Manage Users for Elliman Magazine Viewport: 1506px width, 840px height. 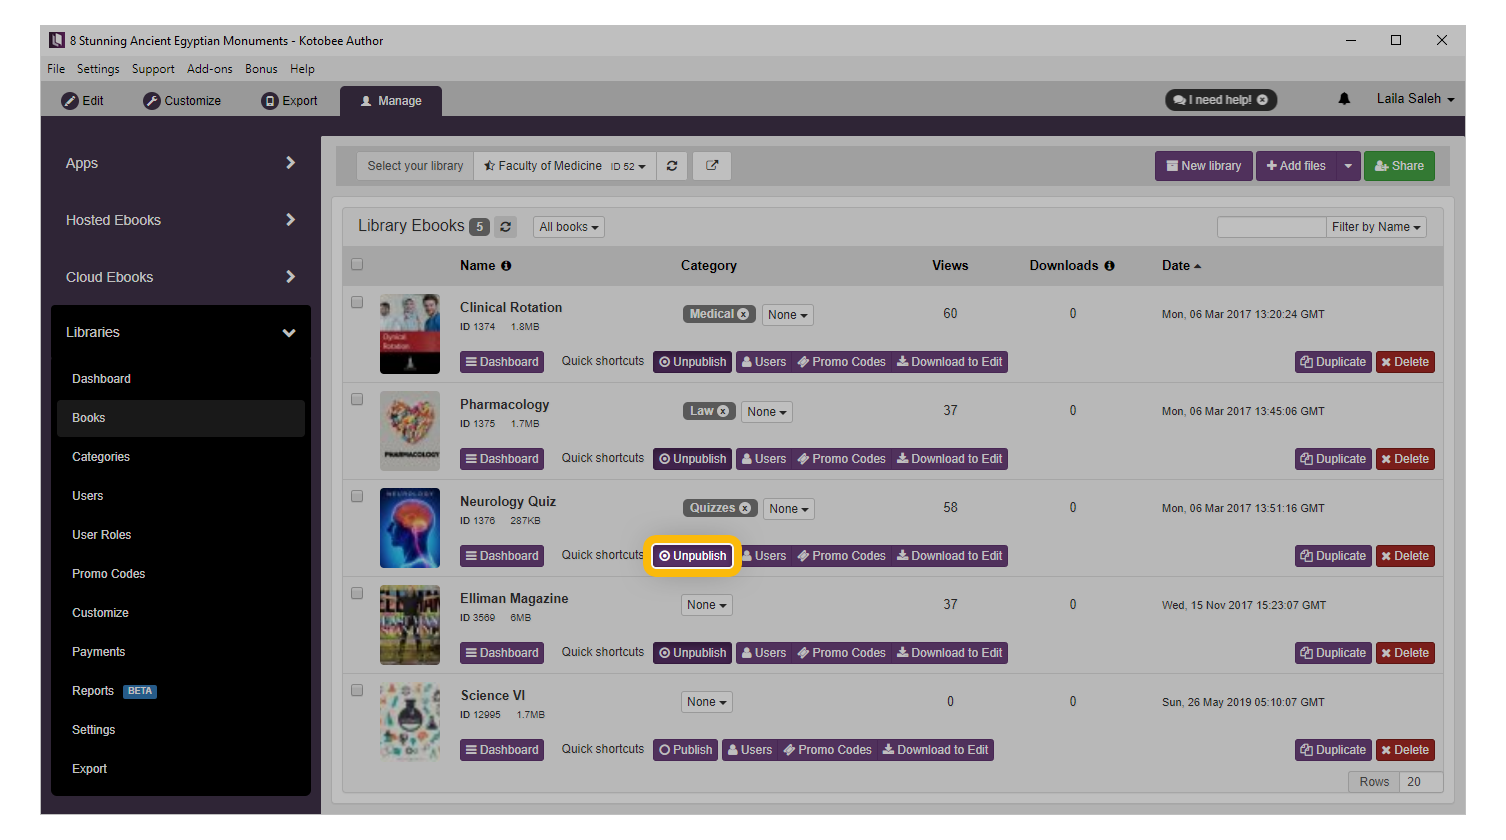pos(764,653)
